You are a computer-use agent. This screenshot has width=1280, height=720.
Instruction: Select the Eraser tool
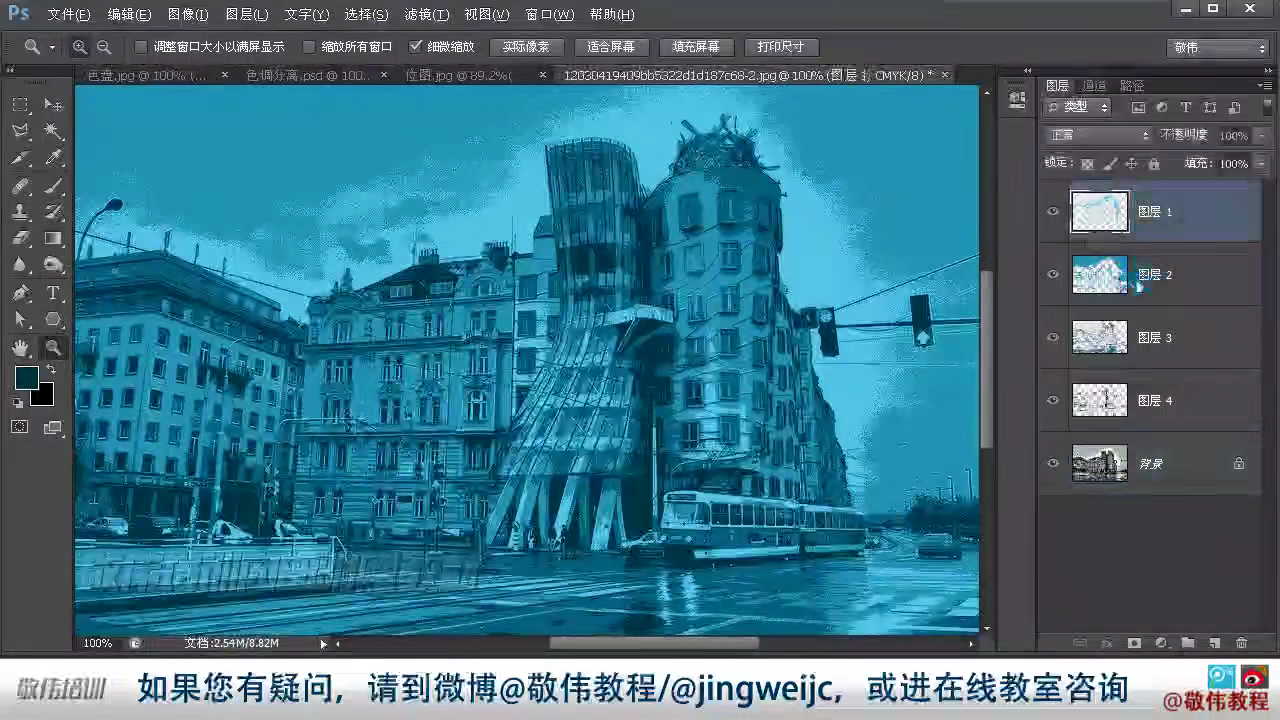point(20,238)
